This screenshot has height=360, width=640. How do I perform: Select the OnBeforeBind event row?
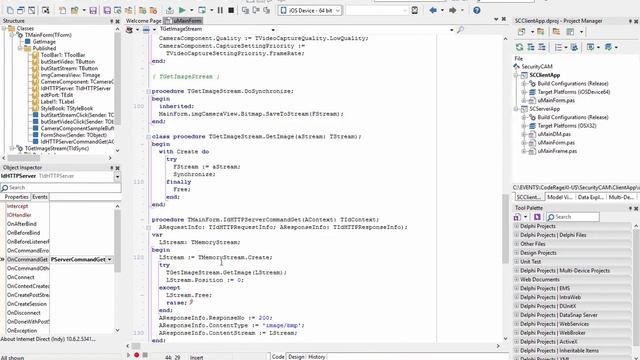pyautogui.click(x=24, y=233)
